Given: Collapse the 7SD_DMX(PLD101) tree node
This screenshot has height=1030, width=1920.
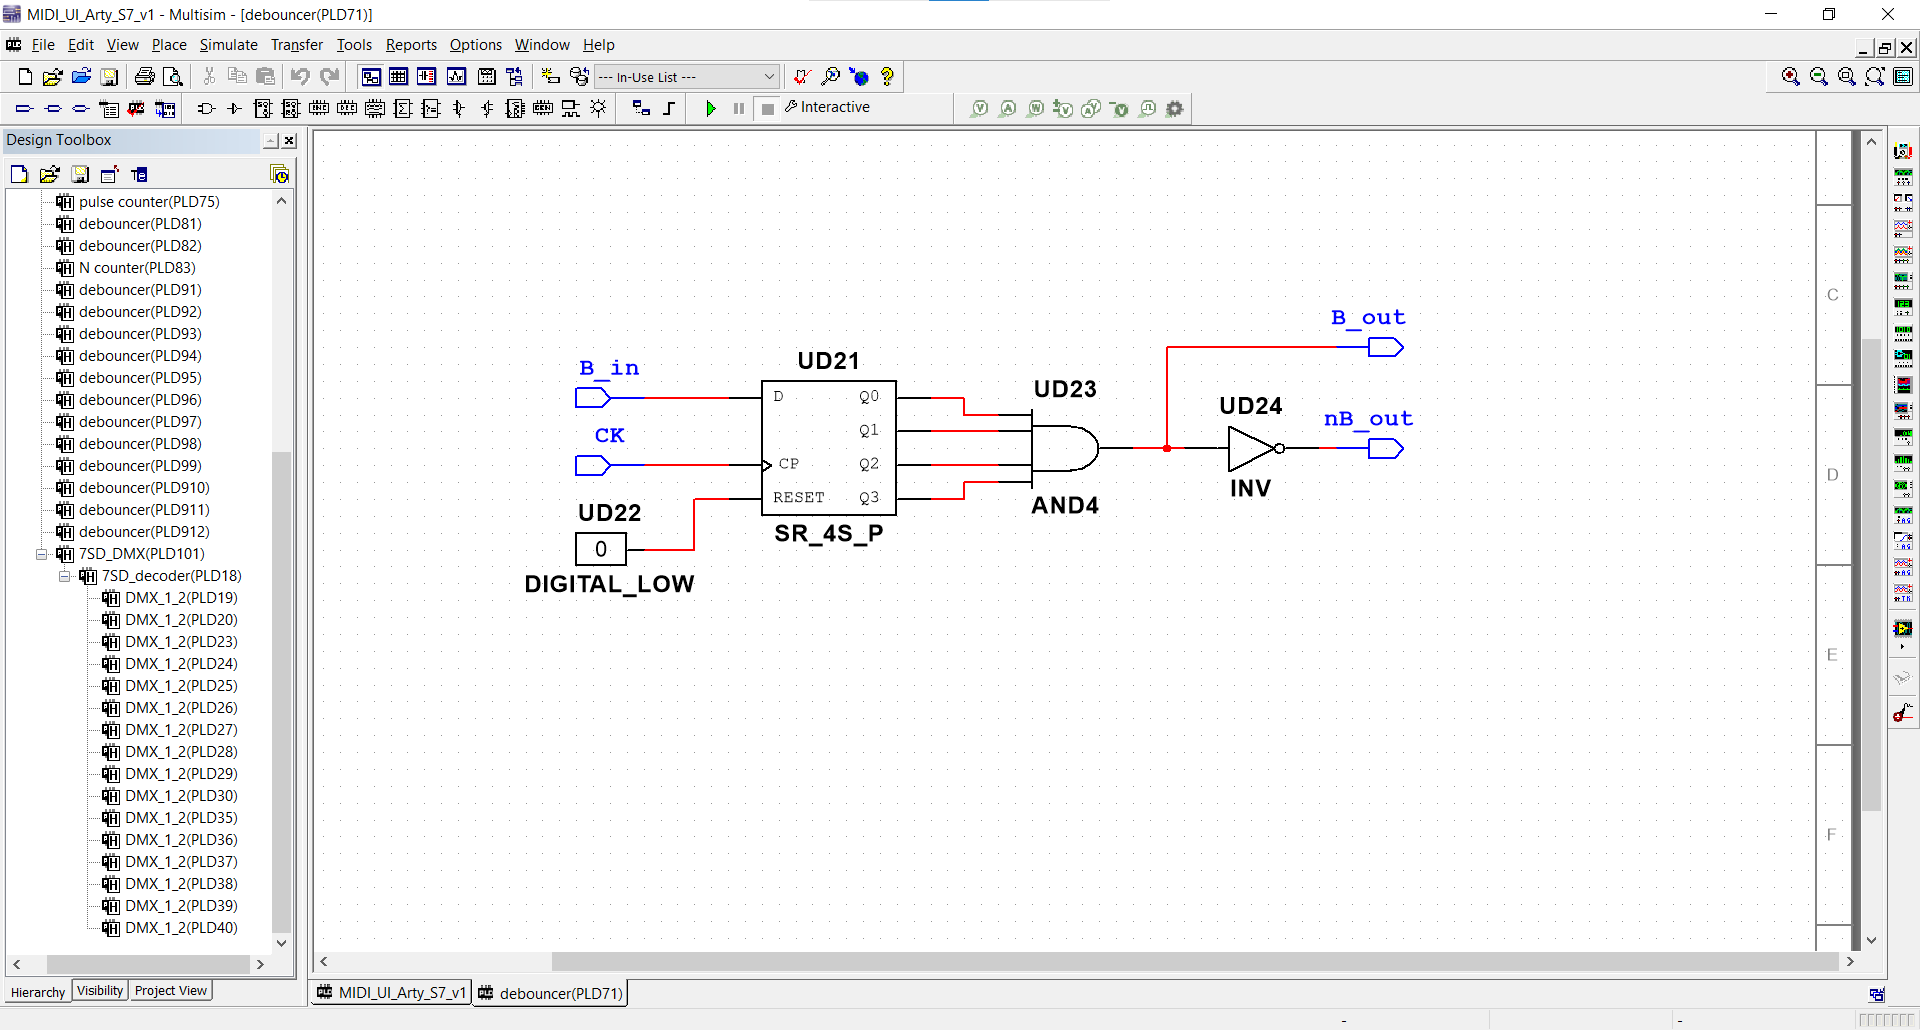Looking at the screenshot, I should [41, 554].
